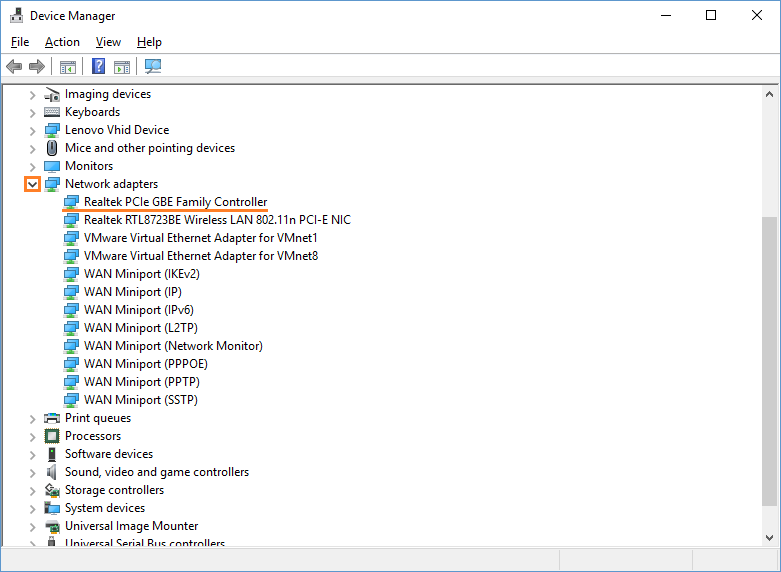Image resolution: width=781 pixels, height=572 pixels.
Task: Collapse the Network adapters node
Action: coord(32,184)
